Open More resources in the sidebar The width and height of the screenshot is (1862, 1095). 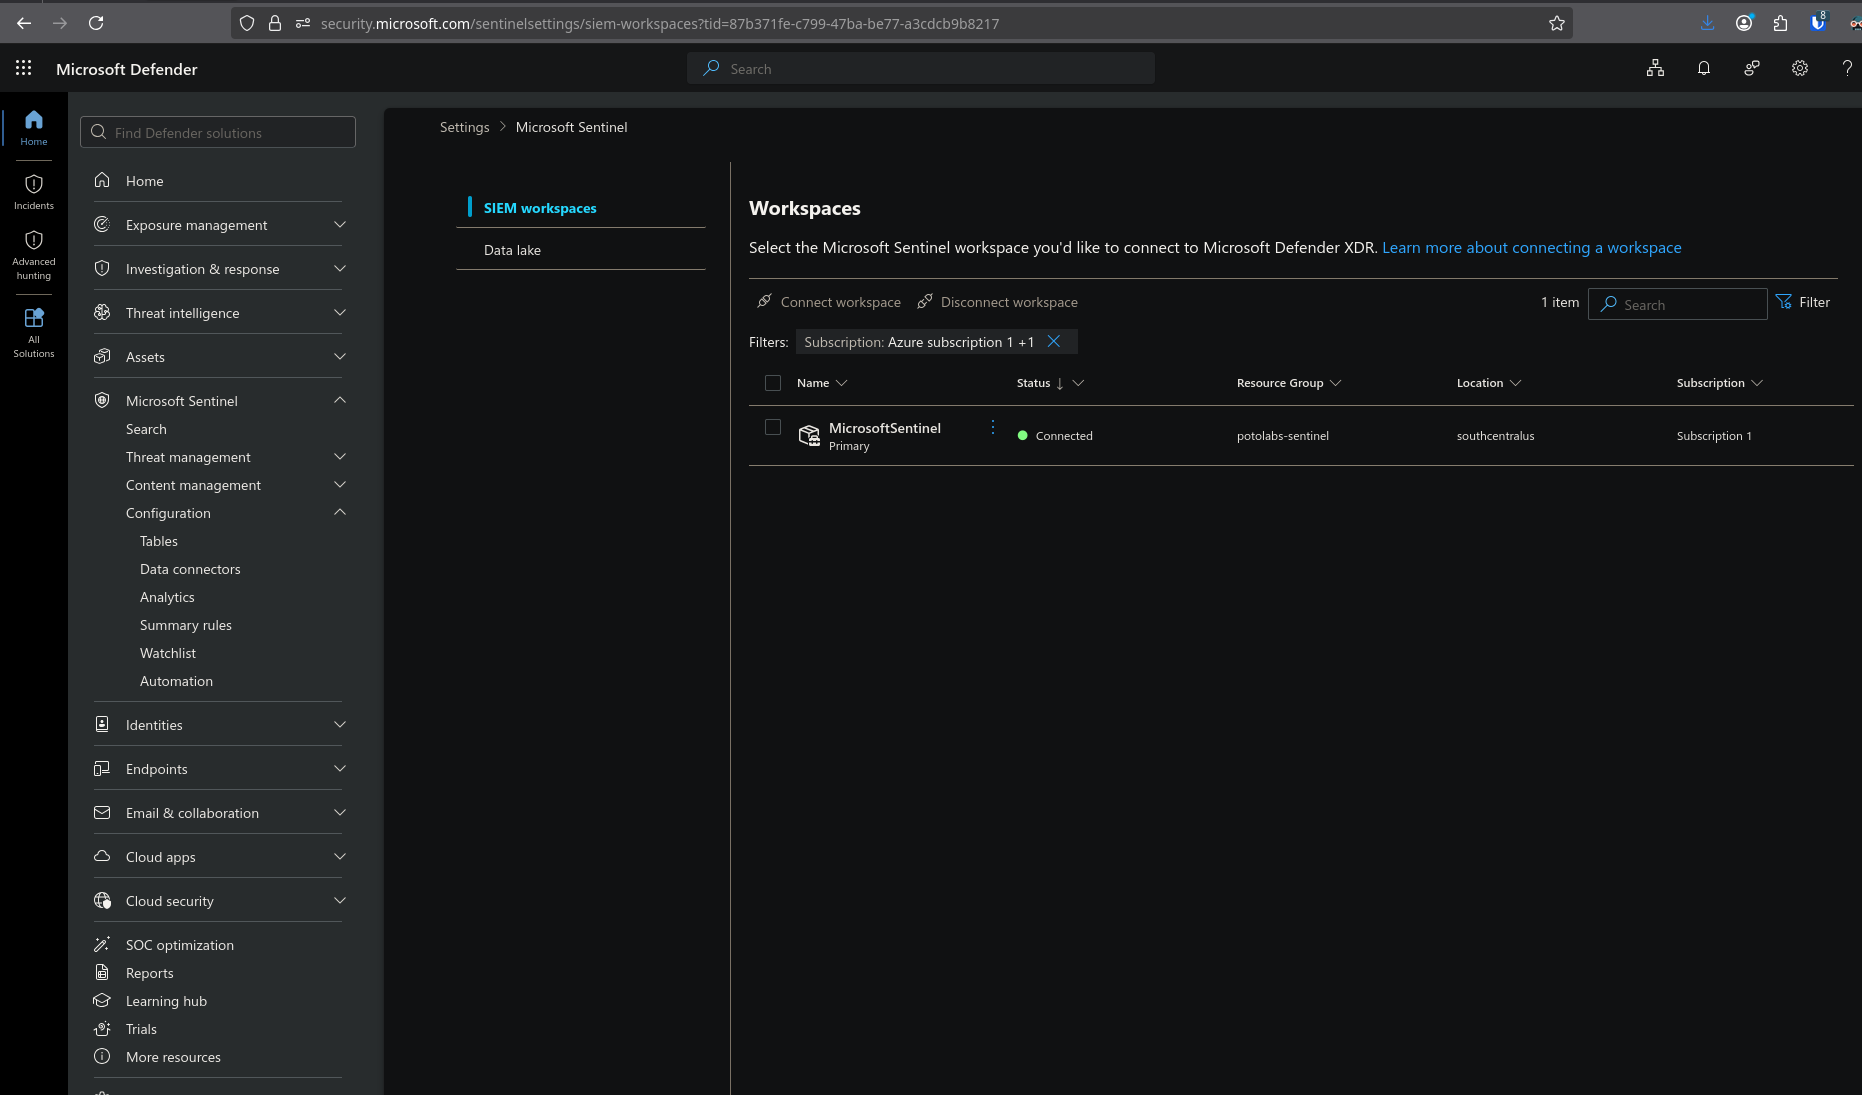tap(173, 1057)
